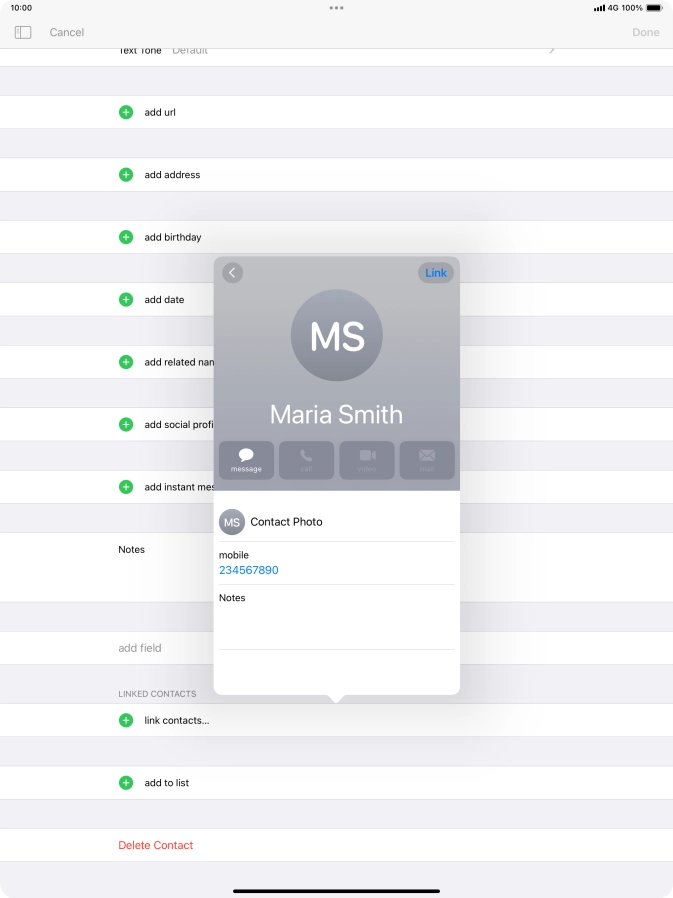This screenshot has height=898, width=673.
Task: Tap the message button for Maria Smith
Action: [x=246, y=460]
